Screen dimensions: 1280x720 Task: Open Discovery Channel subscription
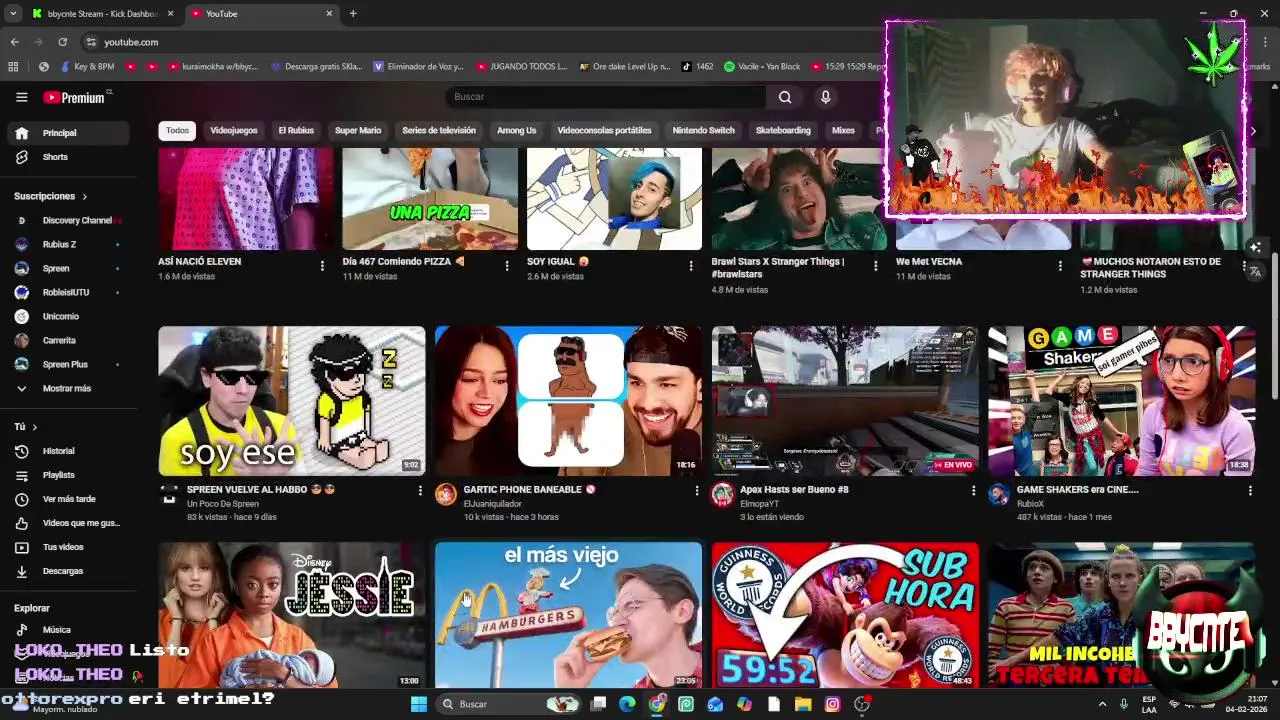pos(68,220)
